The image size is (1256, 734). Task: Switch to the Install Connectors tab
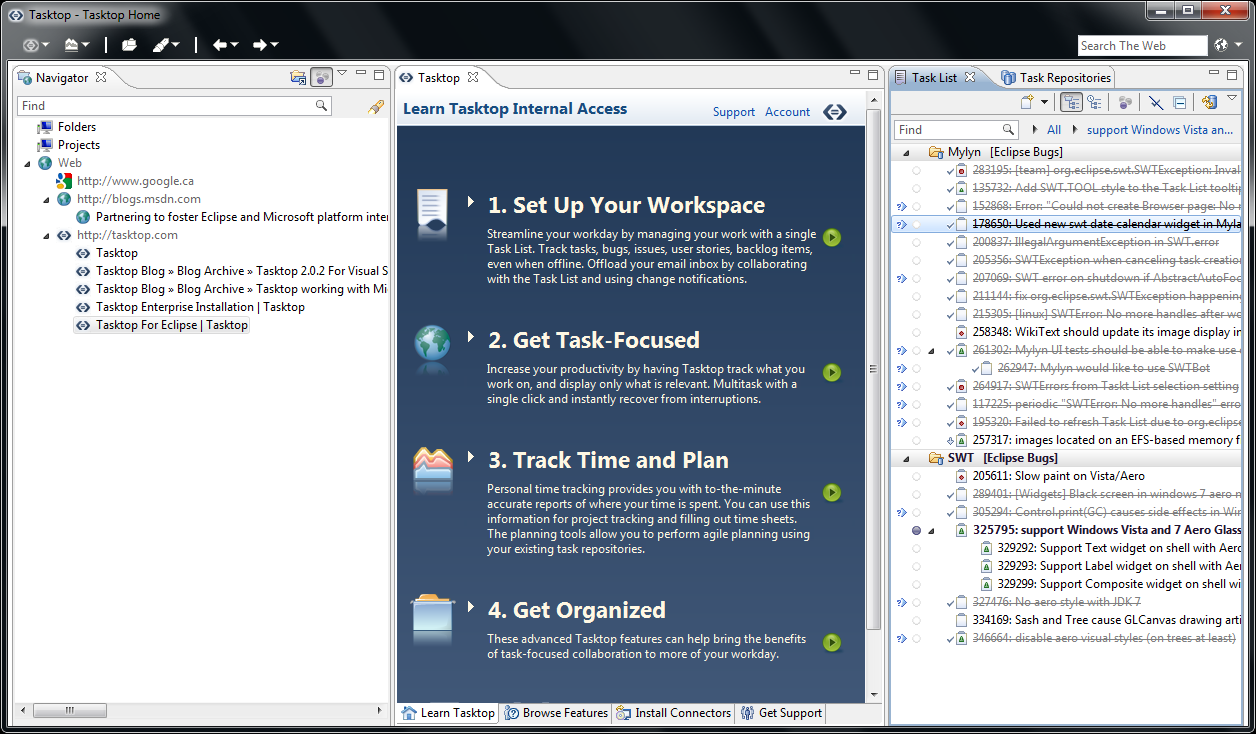click(x=674, y=713)
